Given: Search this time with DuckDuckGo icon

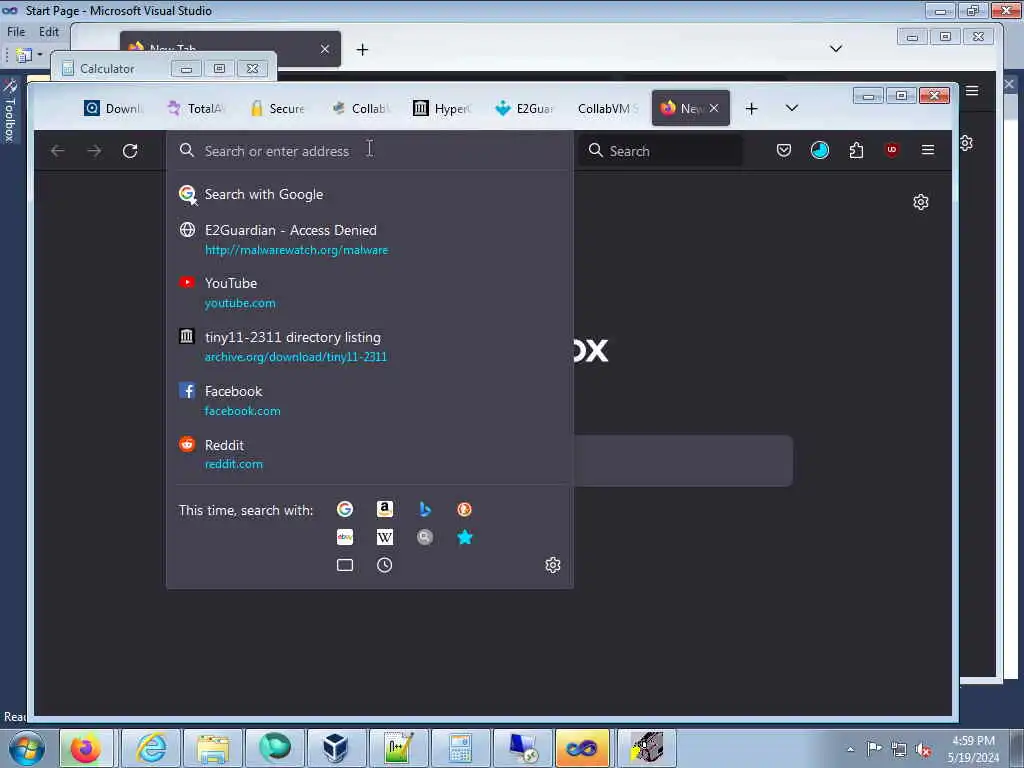Looking at the screenshot, I should tap(464, 509).
